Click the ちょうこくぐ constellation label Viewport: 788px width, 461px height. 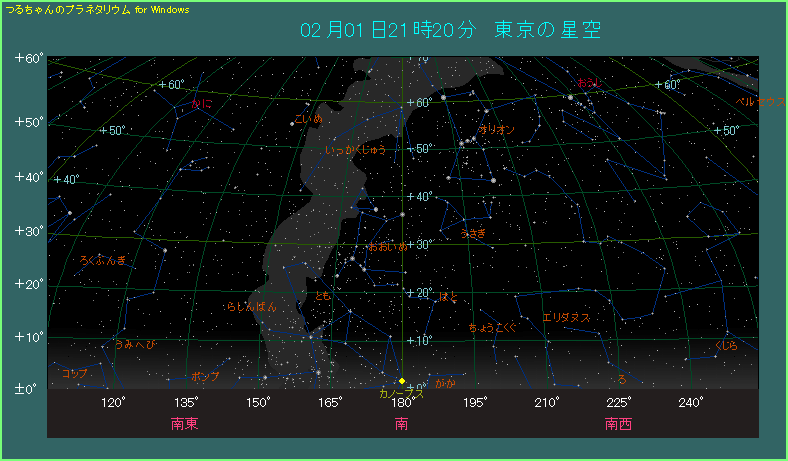pyautogui.click(x=492, y=327)
